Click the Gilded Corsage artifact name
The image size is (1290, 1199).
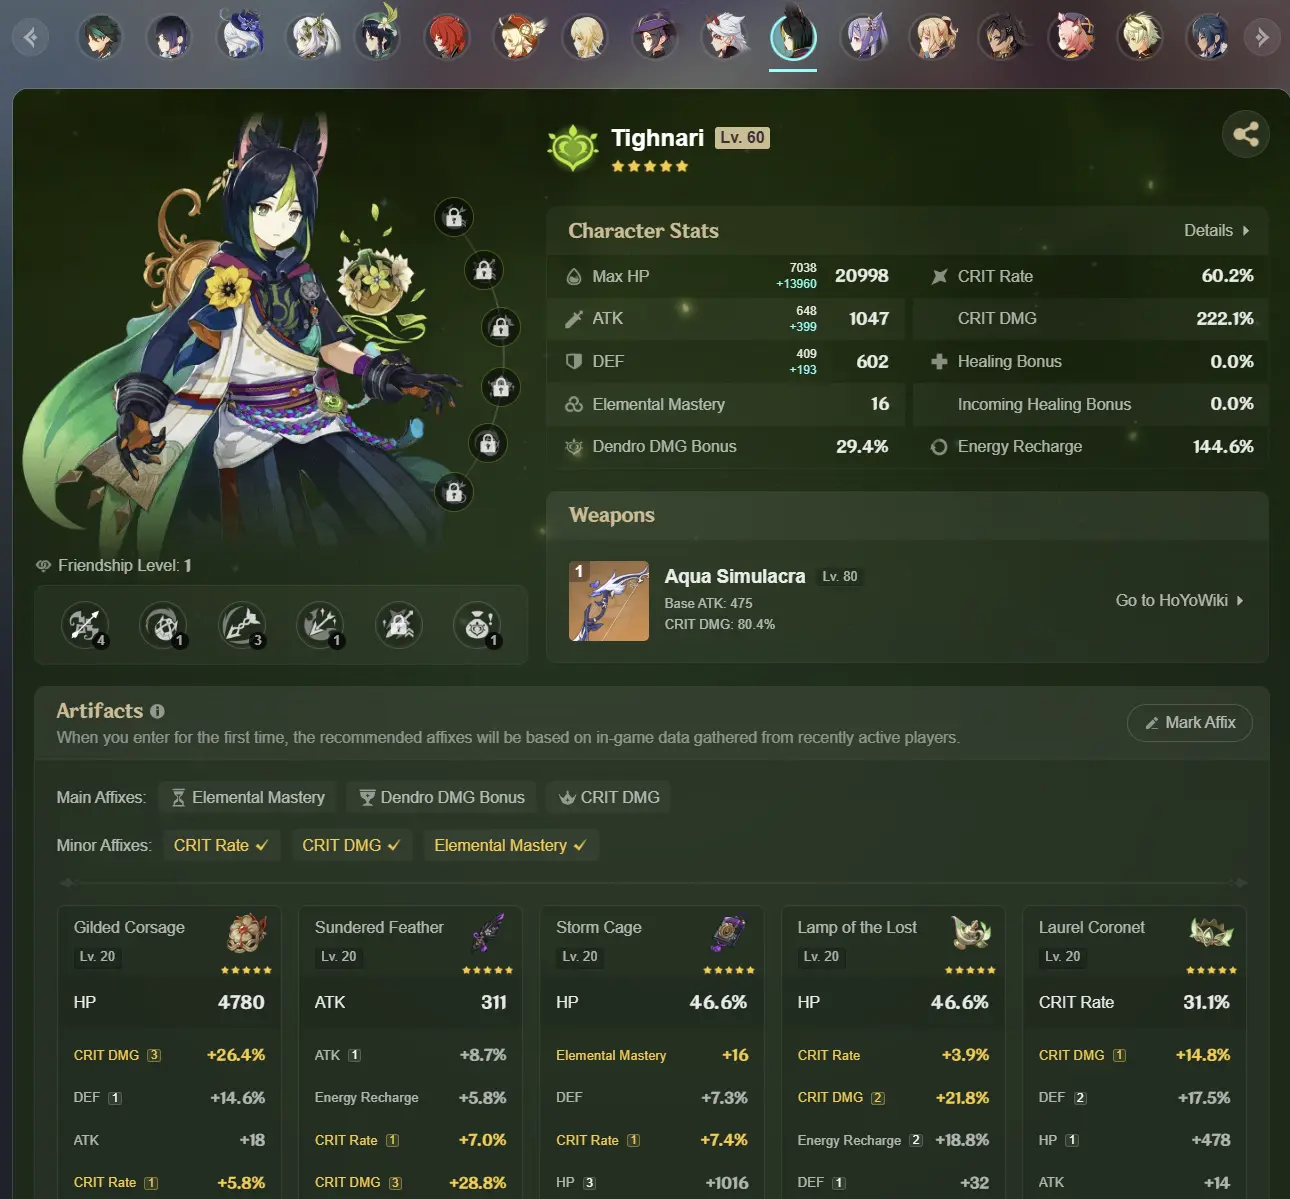[x=129, y=927]
